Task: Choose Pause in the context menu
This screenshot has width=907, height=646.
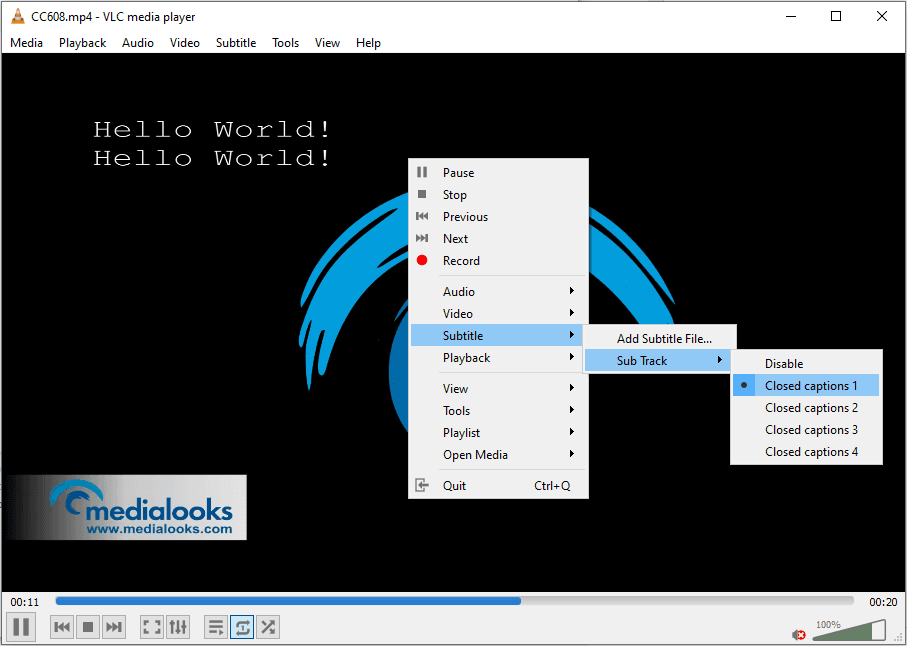Action: click(x=499, y=172)
